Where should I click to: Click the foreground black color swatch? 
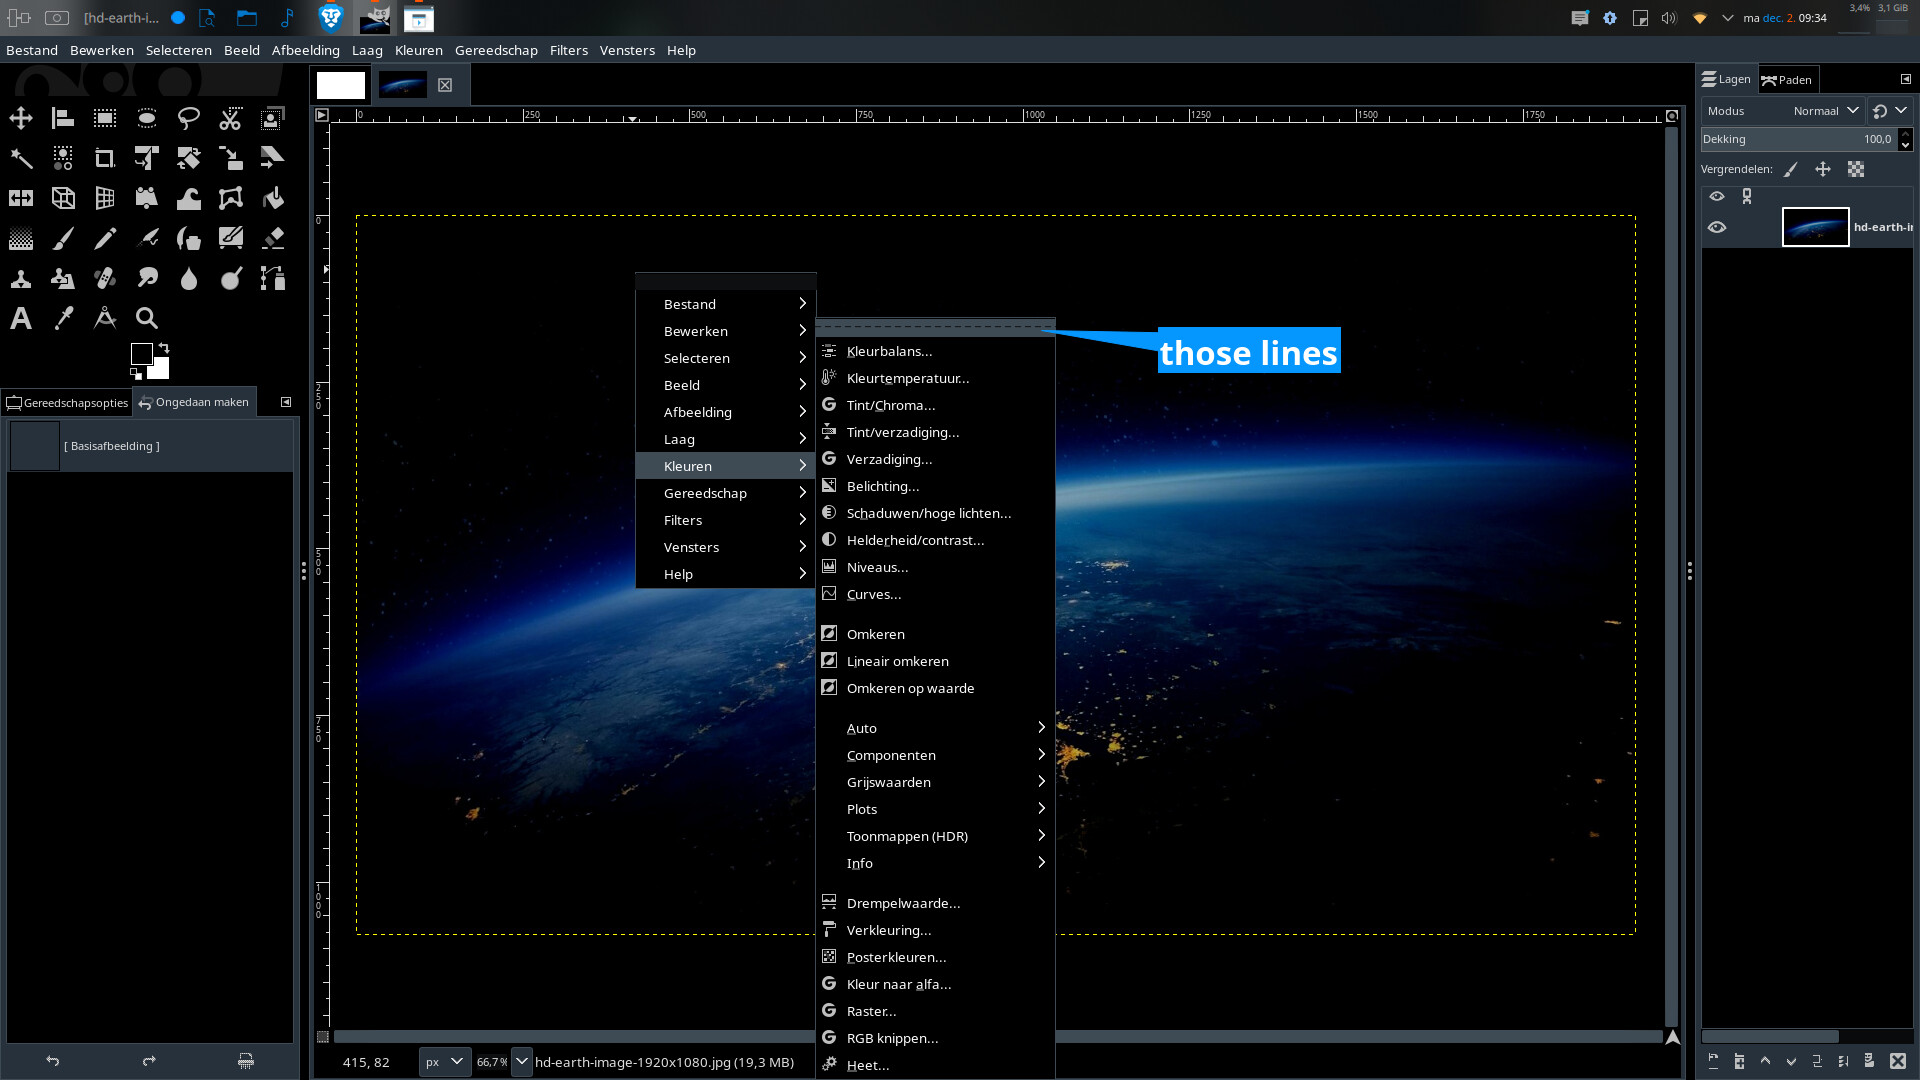point(141,353)
